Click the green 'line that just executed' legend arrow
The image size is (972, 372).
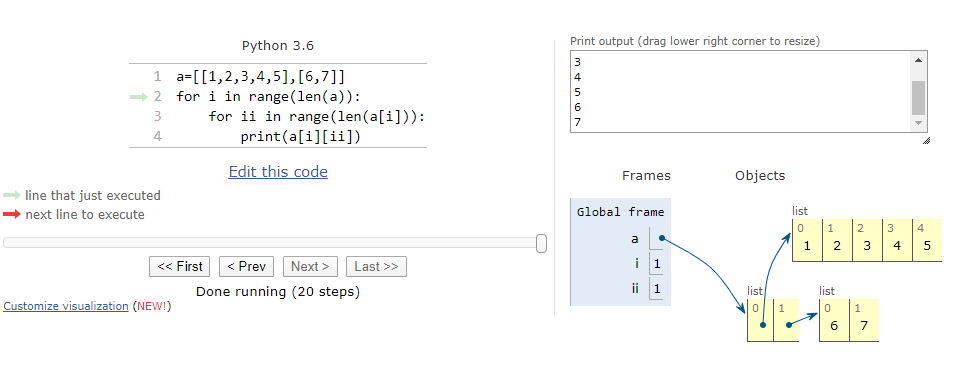tap(12, 195)
